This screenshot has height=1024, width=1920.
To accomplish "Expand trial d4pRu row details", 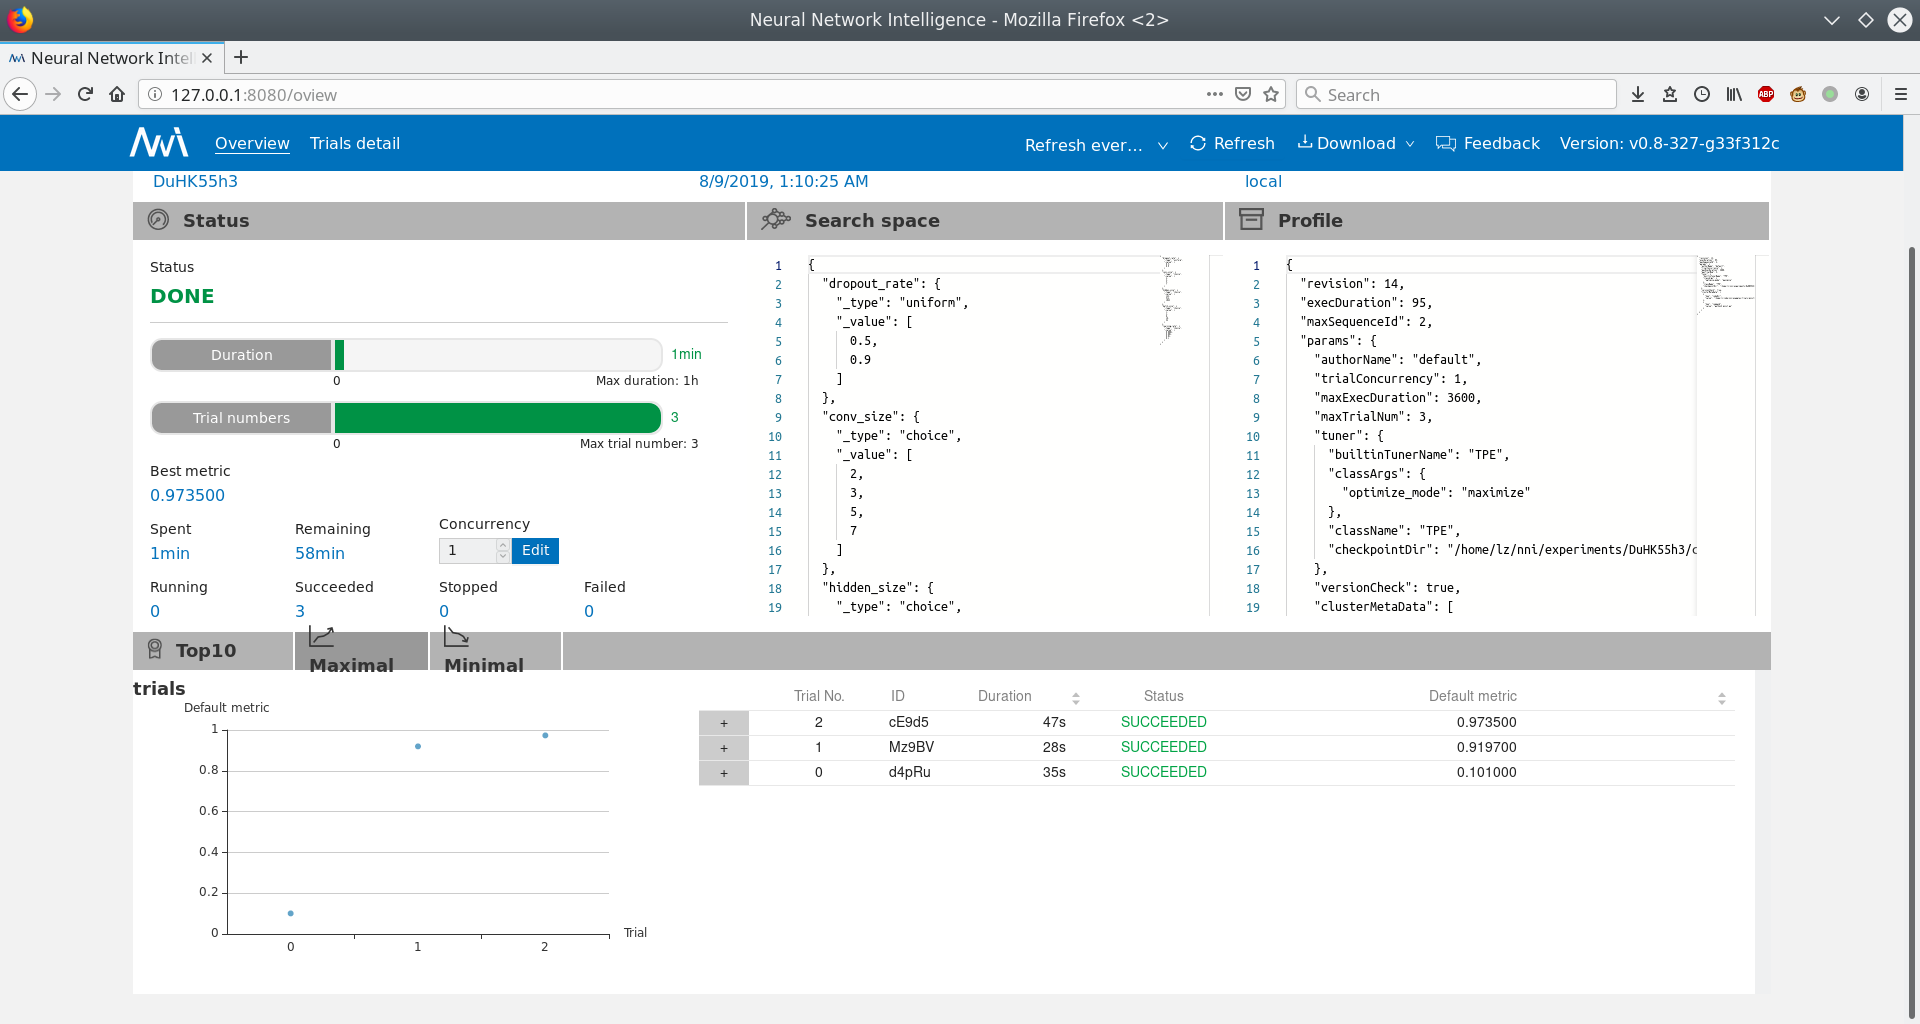I will pyautogui.click(x=724, y=773).
